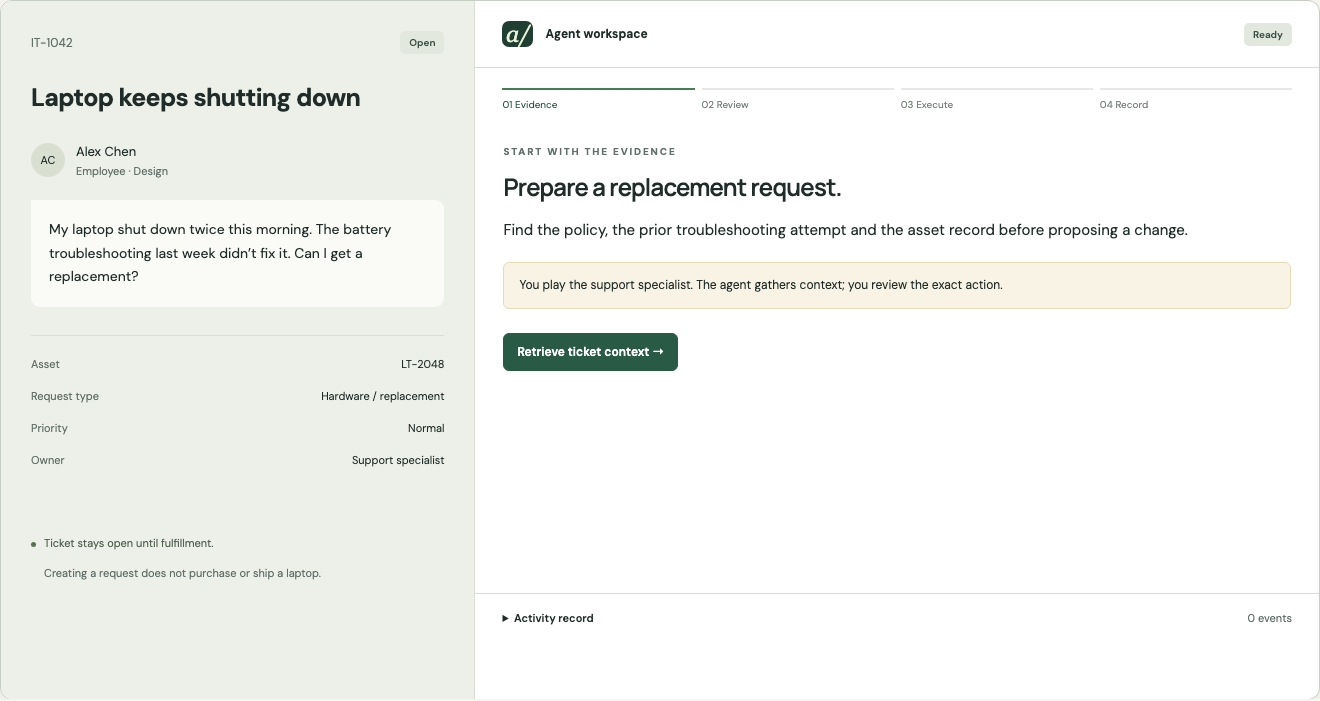The width and height of the screenshot is (1320, 701).
Task: Click the customer message bubble
Action: pyautogui.click(x=237, y=253)
